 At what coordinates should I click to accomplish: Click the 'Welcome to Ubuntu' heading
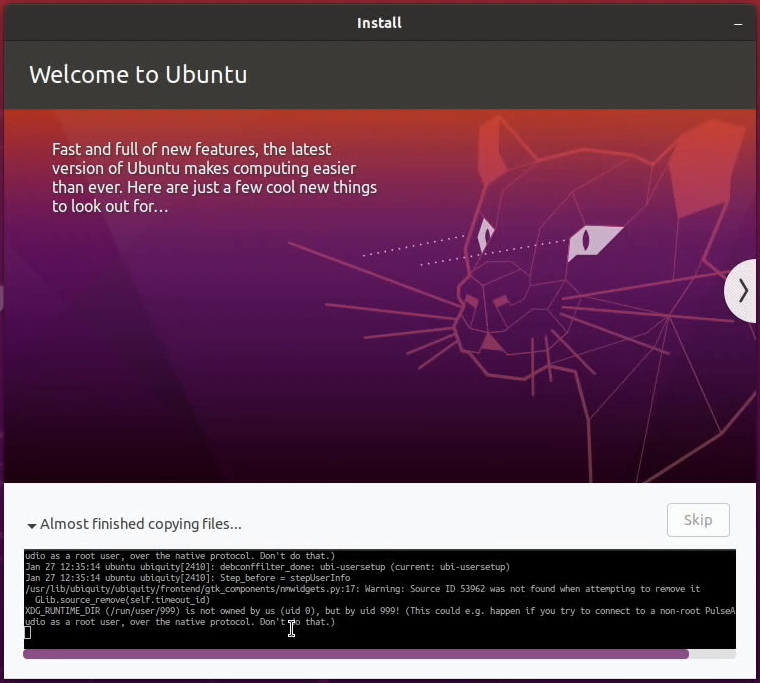tap(138, 75)
